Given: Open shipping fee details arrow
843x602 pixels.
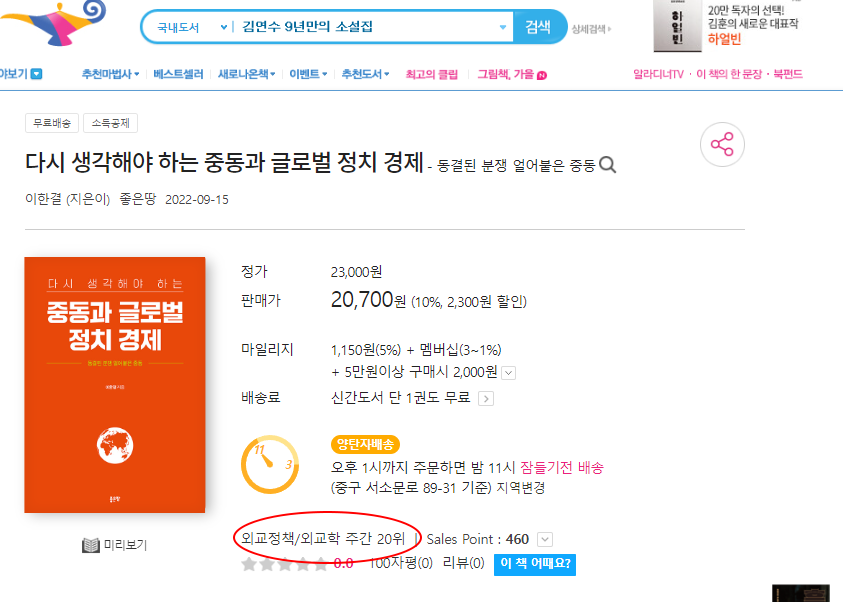Looking at the screenshot, I should coord(486,399).
